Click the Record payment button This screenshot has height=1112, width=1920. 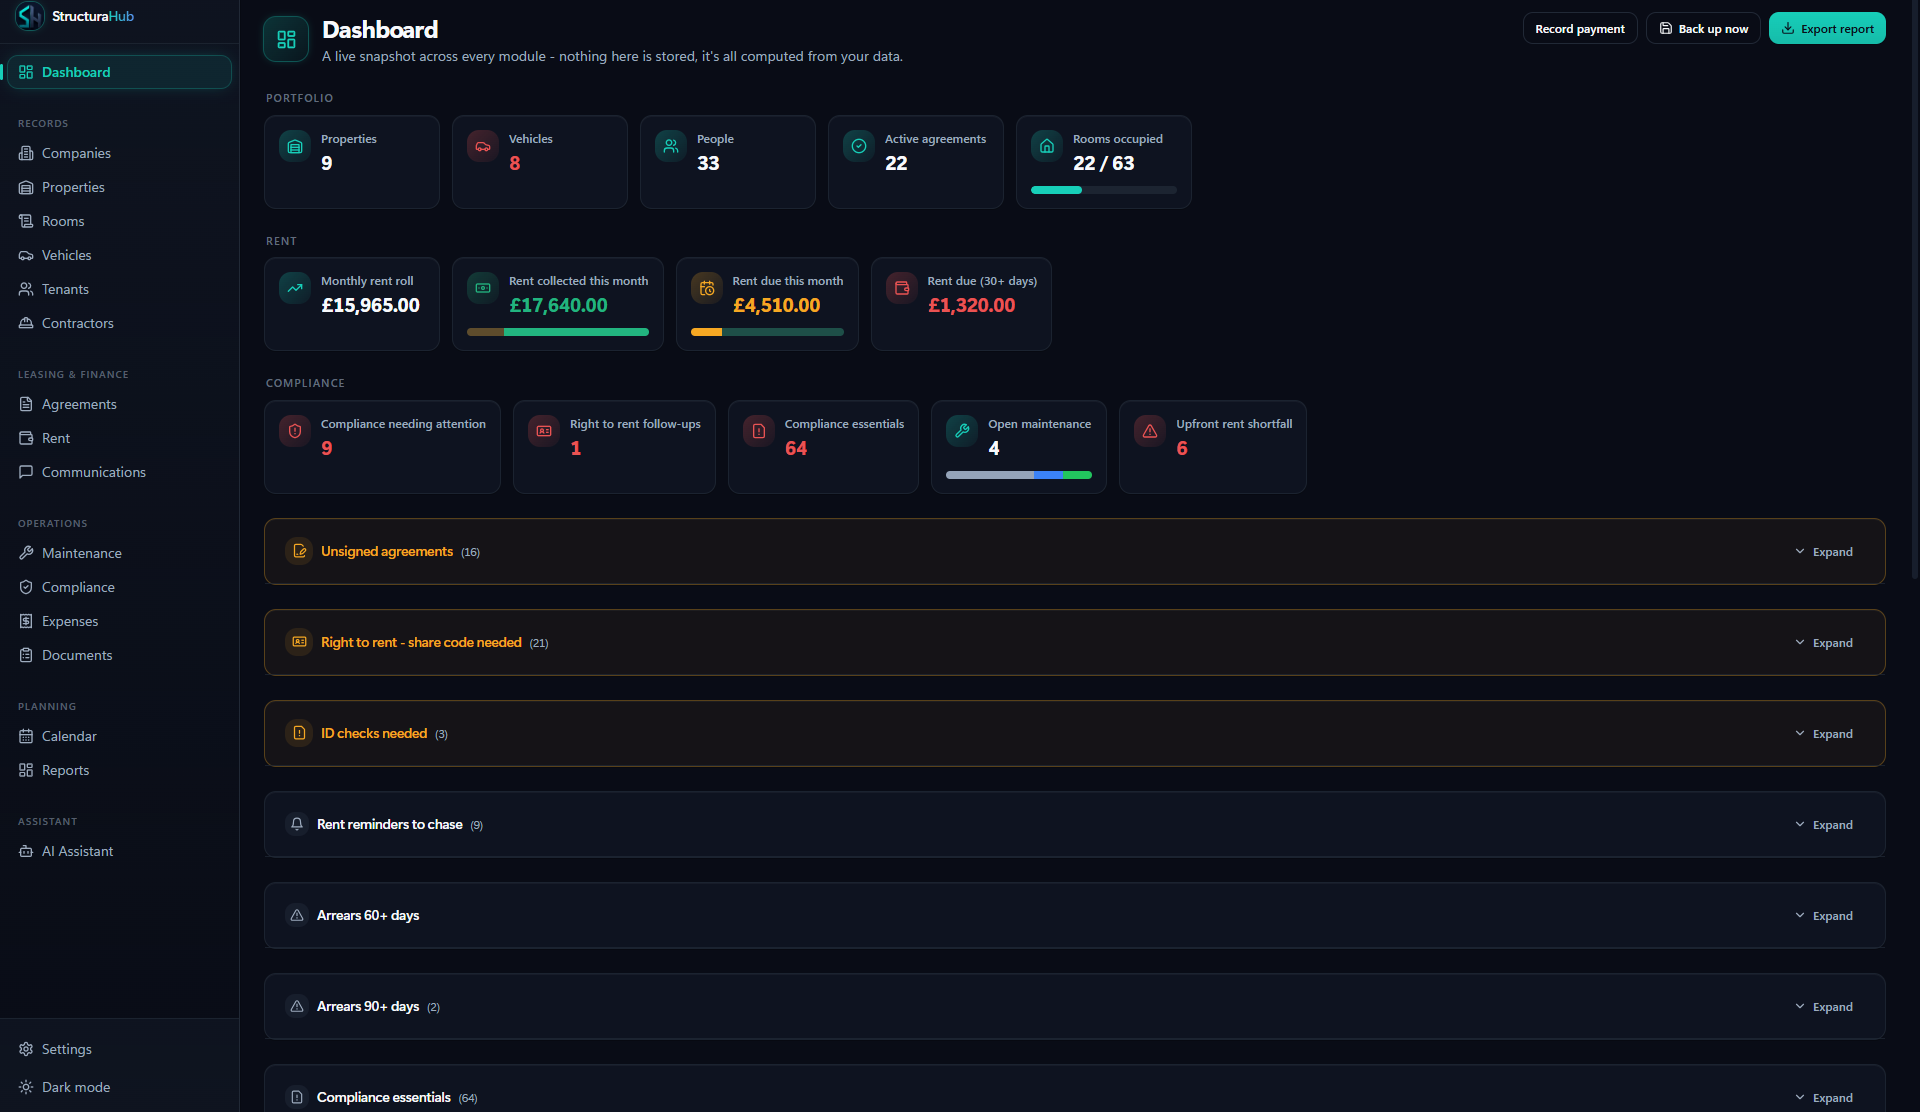[x=1580, y=28]
